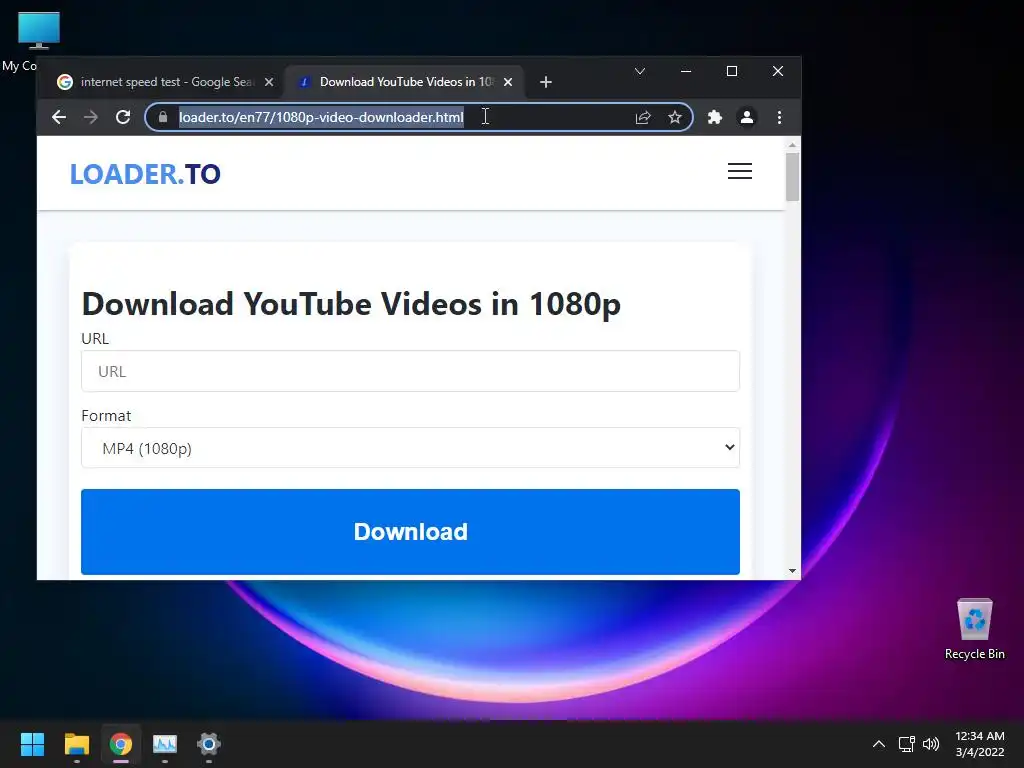
Task: Open the system monitor taskbar icon
Action: 165,744
